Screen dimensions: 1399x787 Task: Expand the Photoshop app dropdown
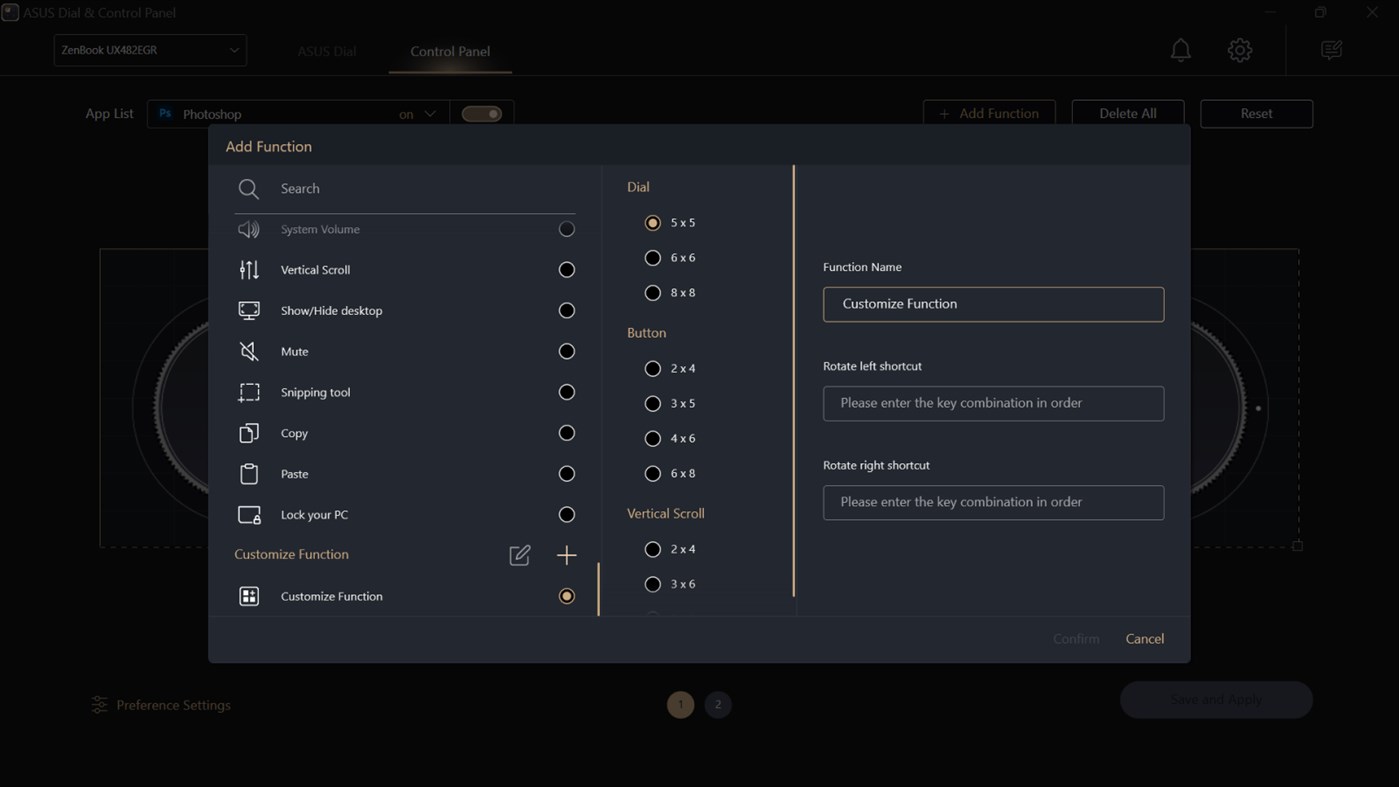[429, 113]
